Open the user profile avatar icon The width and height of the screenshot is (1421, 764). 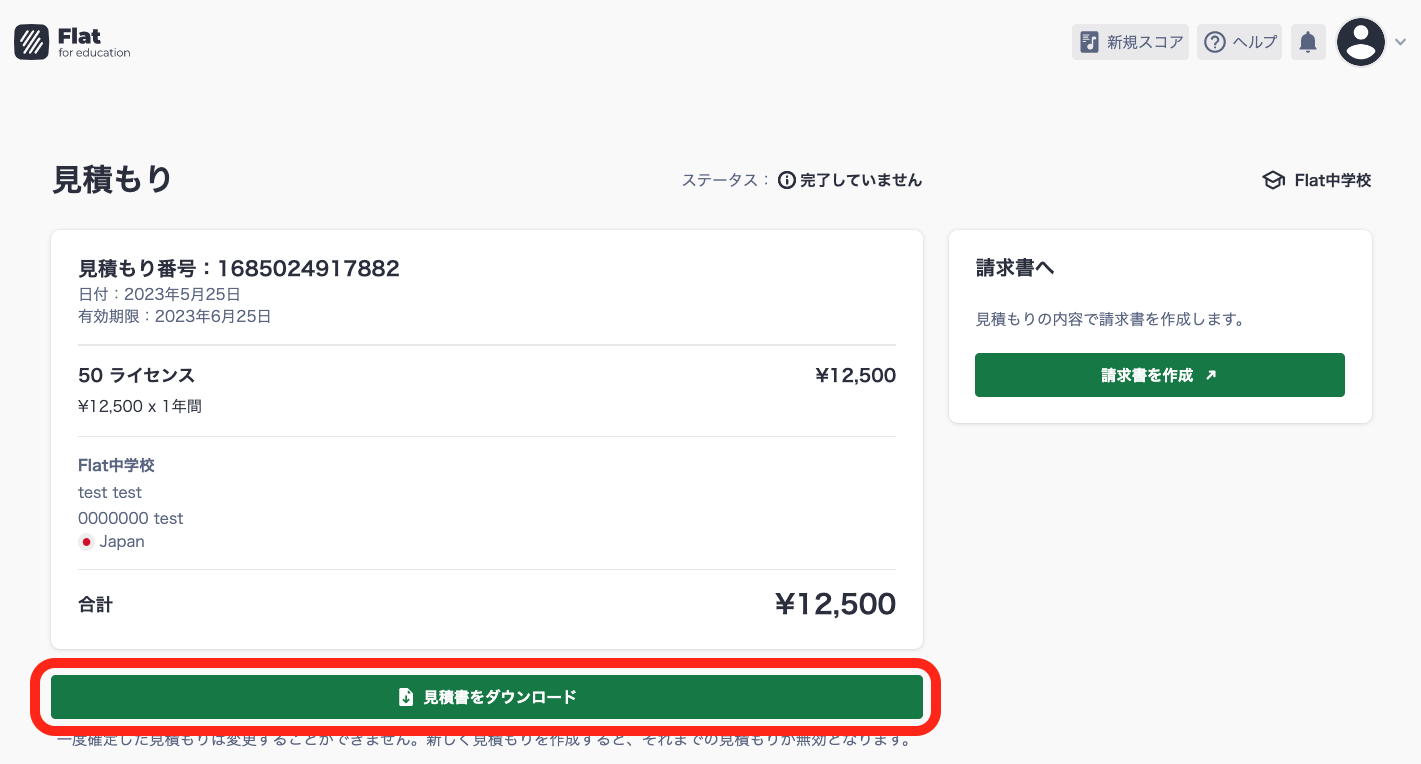pos(1360,41)
